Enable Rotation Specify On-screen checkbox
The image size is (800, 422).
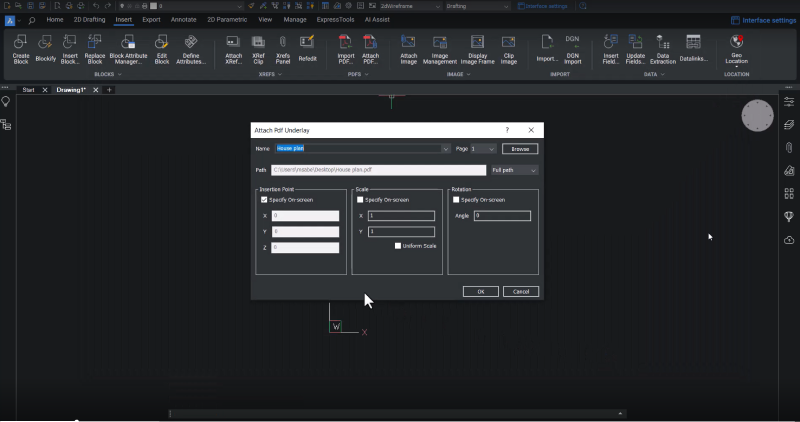click(456, 200)
